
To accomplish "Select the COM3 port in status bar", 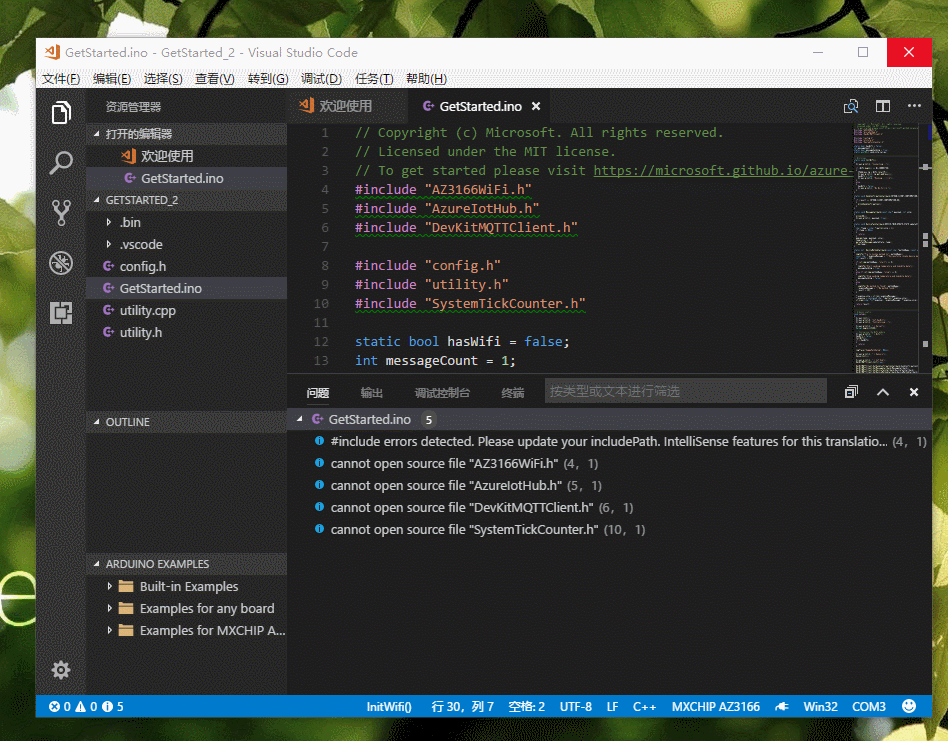I will (x=868, y=706).
